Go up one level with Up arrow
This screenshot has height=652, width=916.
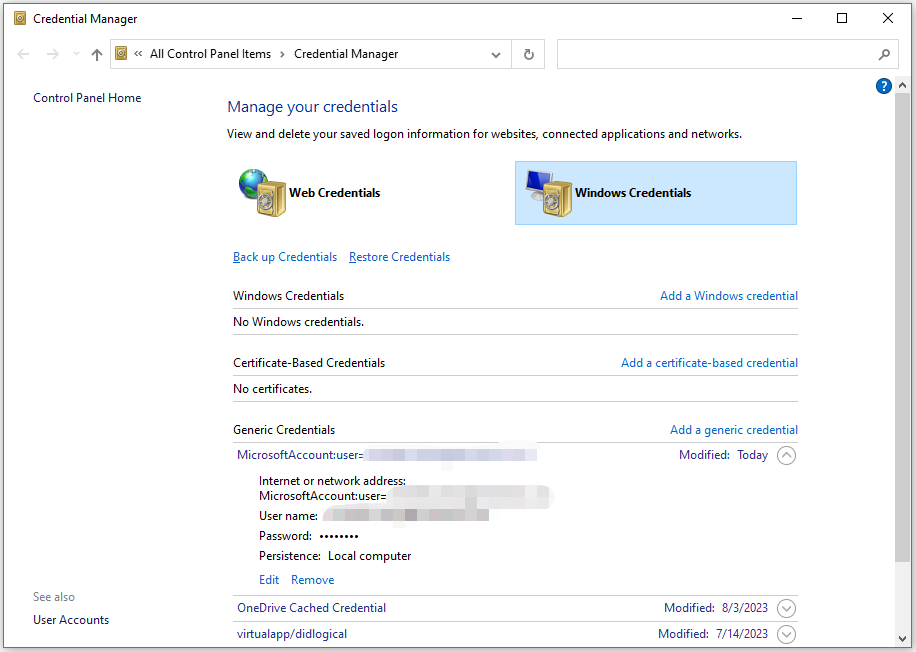97,55
